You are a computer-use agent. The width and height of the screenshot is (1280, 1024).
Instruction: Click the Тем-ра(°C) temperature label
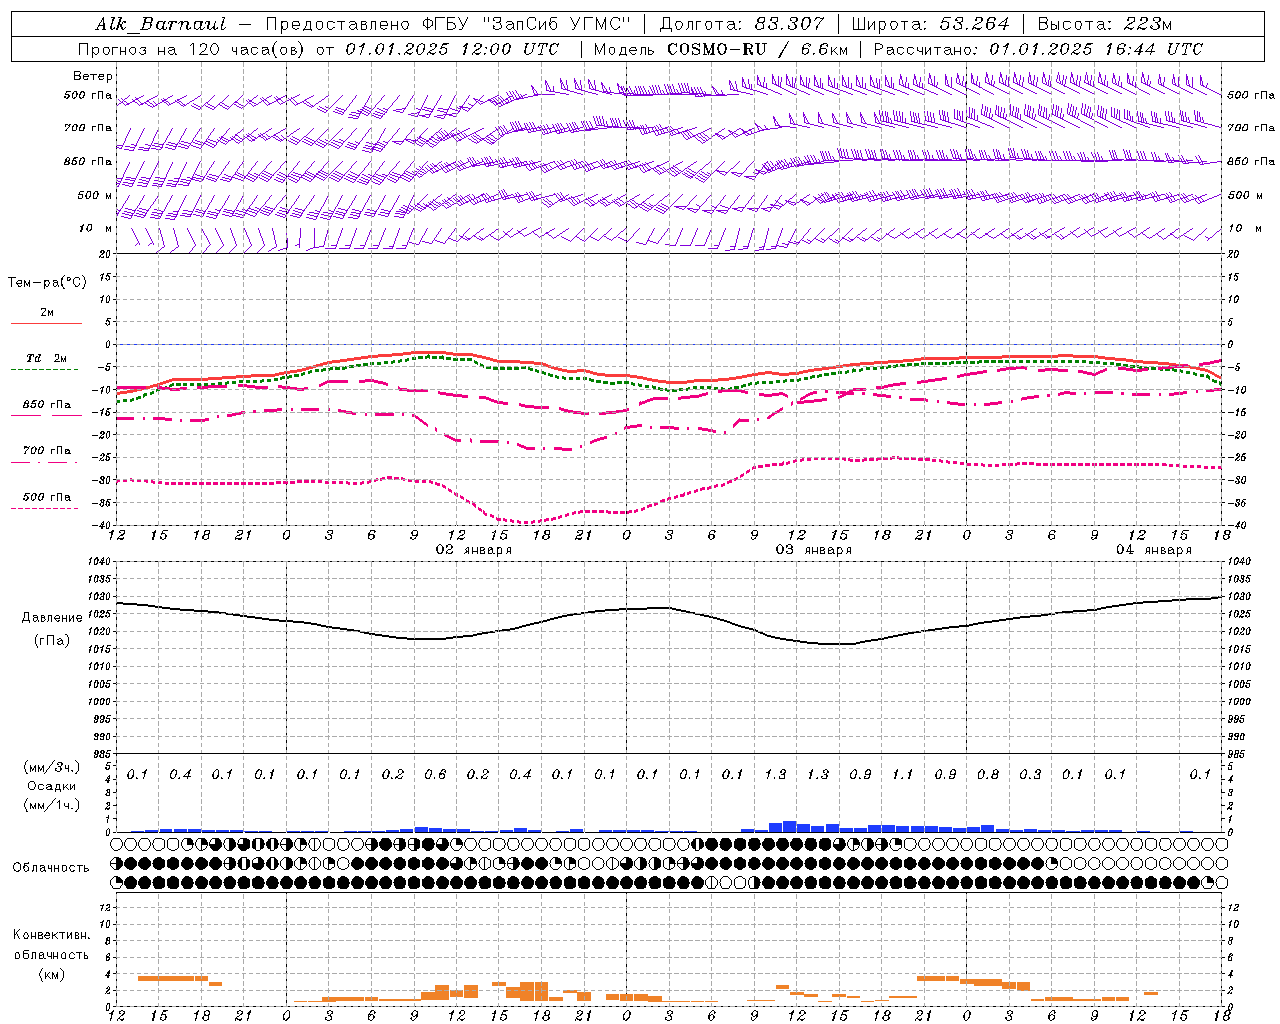pos(47,283)
